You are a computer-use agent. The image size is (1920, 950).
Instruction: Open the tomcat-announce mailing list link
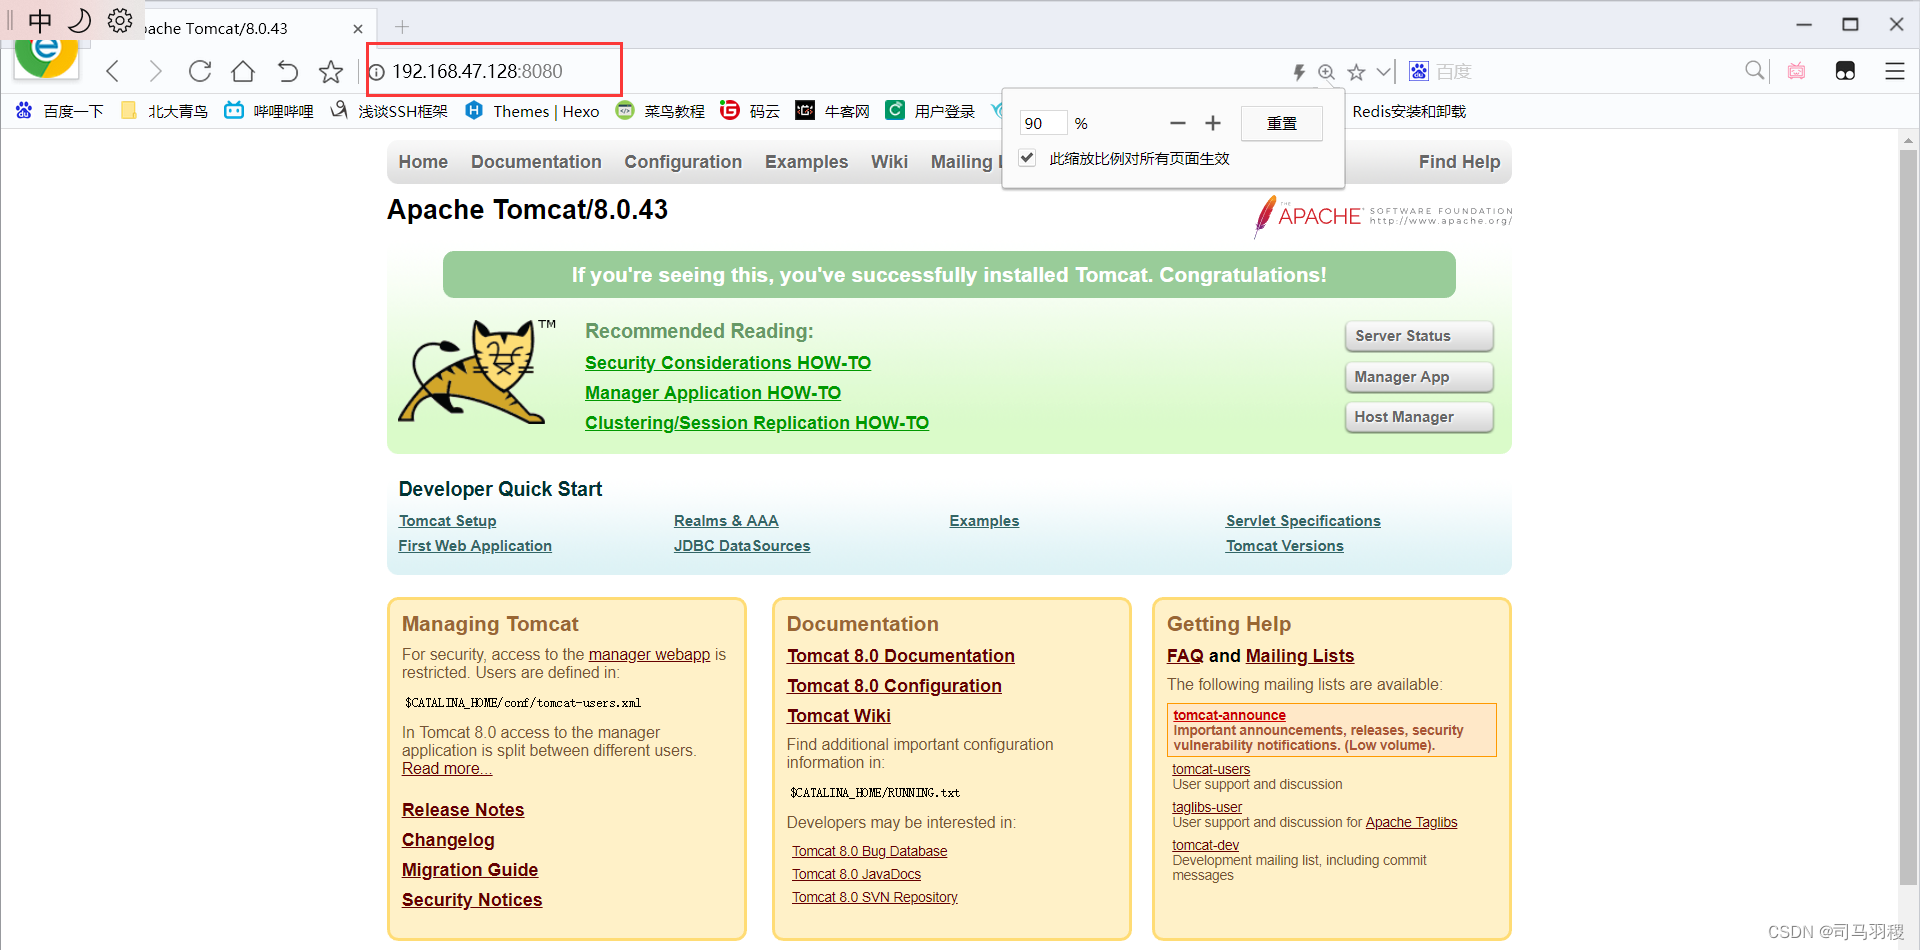click(x=1229, y=715)
